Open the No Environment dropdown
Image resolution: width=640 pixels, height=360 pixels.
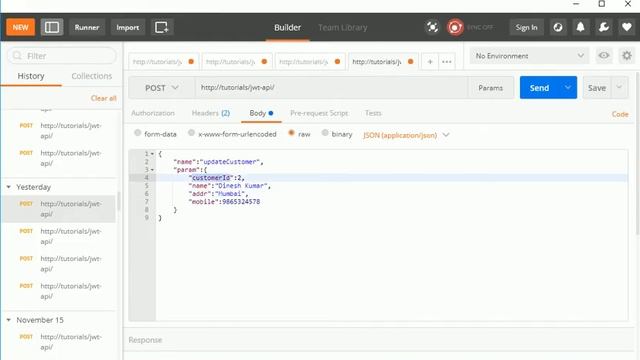[529, 56]
